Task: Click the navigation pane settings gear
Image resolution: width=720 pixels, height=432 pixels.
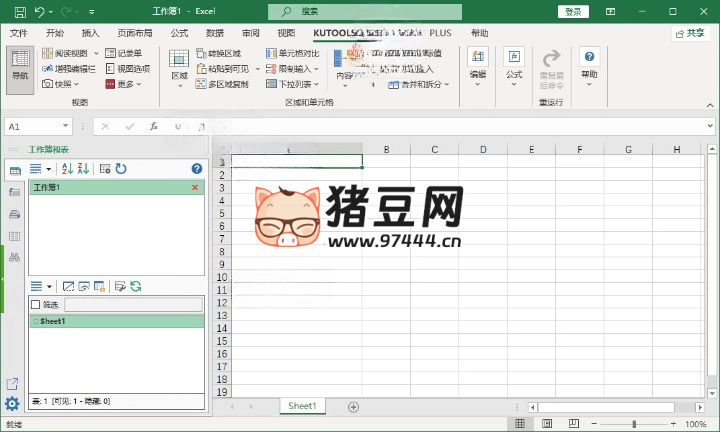Action: [x=12, y=404]
